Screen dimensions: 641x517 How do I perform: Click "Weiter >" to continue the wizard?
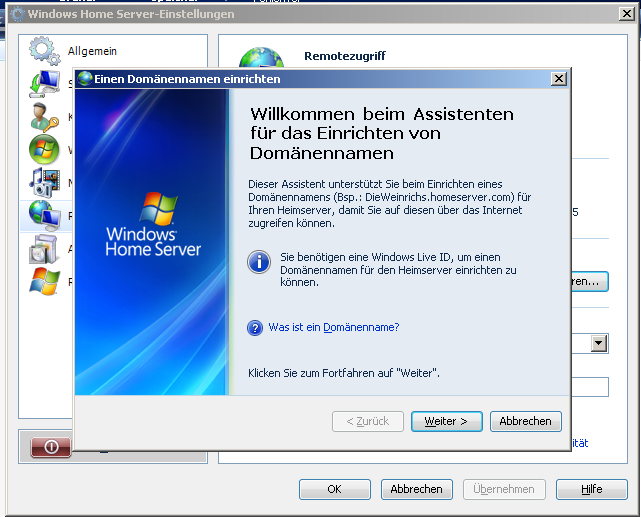[446, 421]
